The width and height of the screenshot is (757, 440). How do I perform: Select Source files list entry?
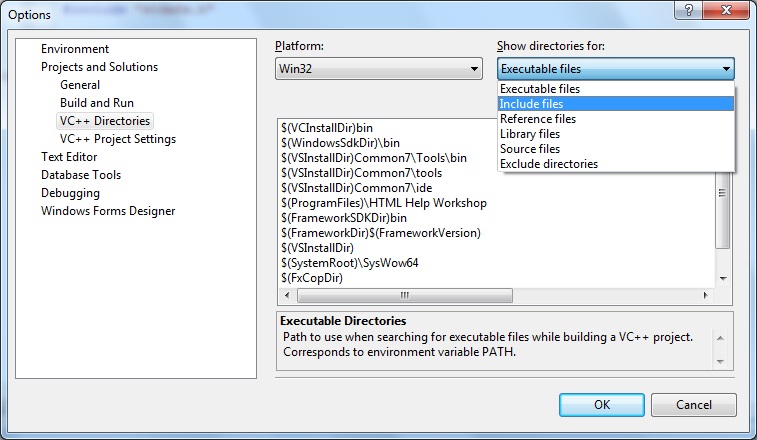pos(530,149)
